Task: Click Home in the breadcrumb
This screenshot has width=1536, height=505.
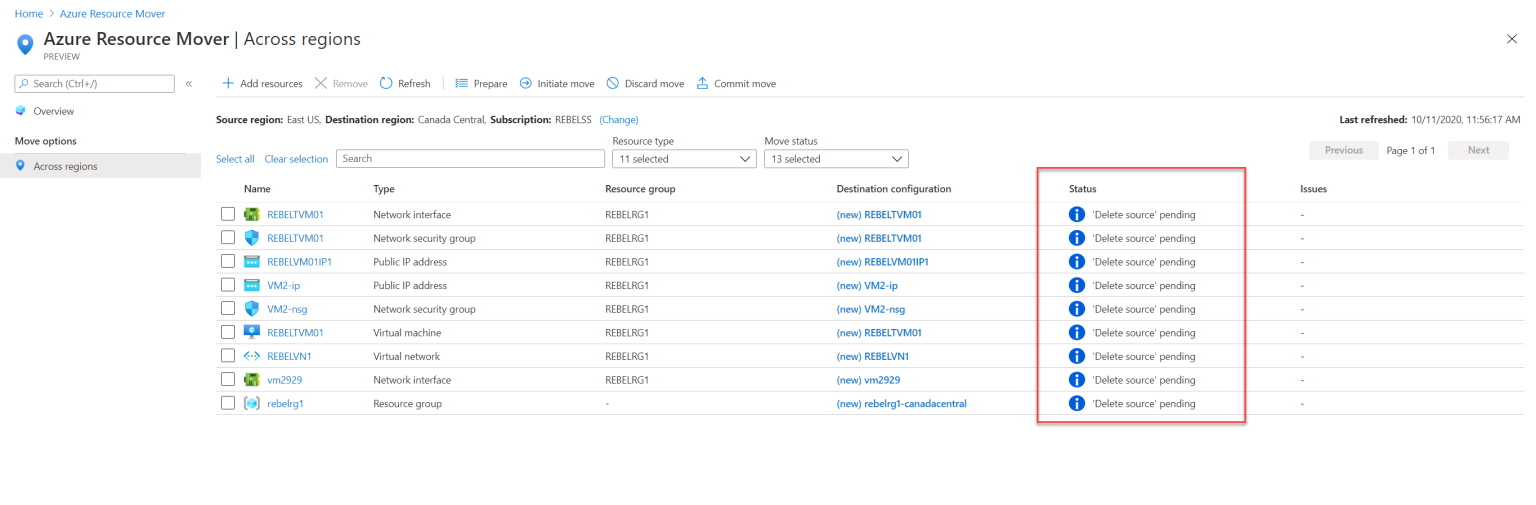Action: [x=28, y=14]
